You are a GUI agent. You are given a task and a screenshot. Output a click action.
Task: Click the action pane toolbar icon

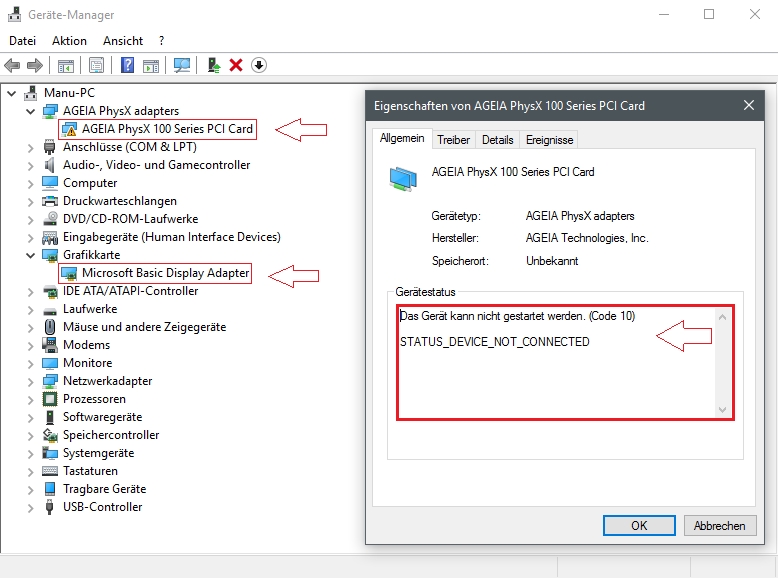(x=151, y=65)
